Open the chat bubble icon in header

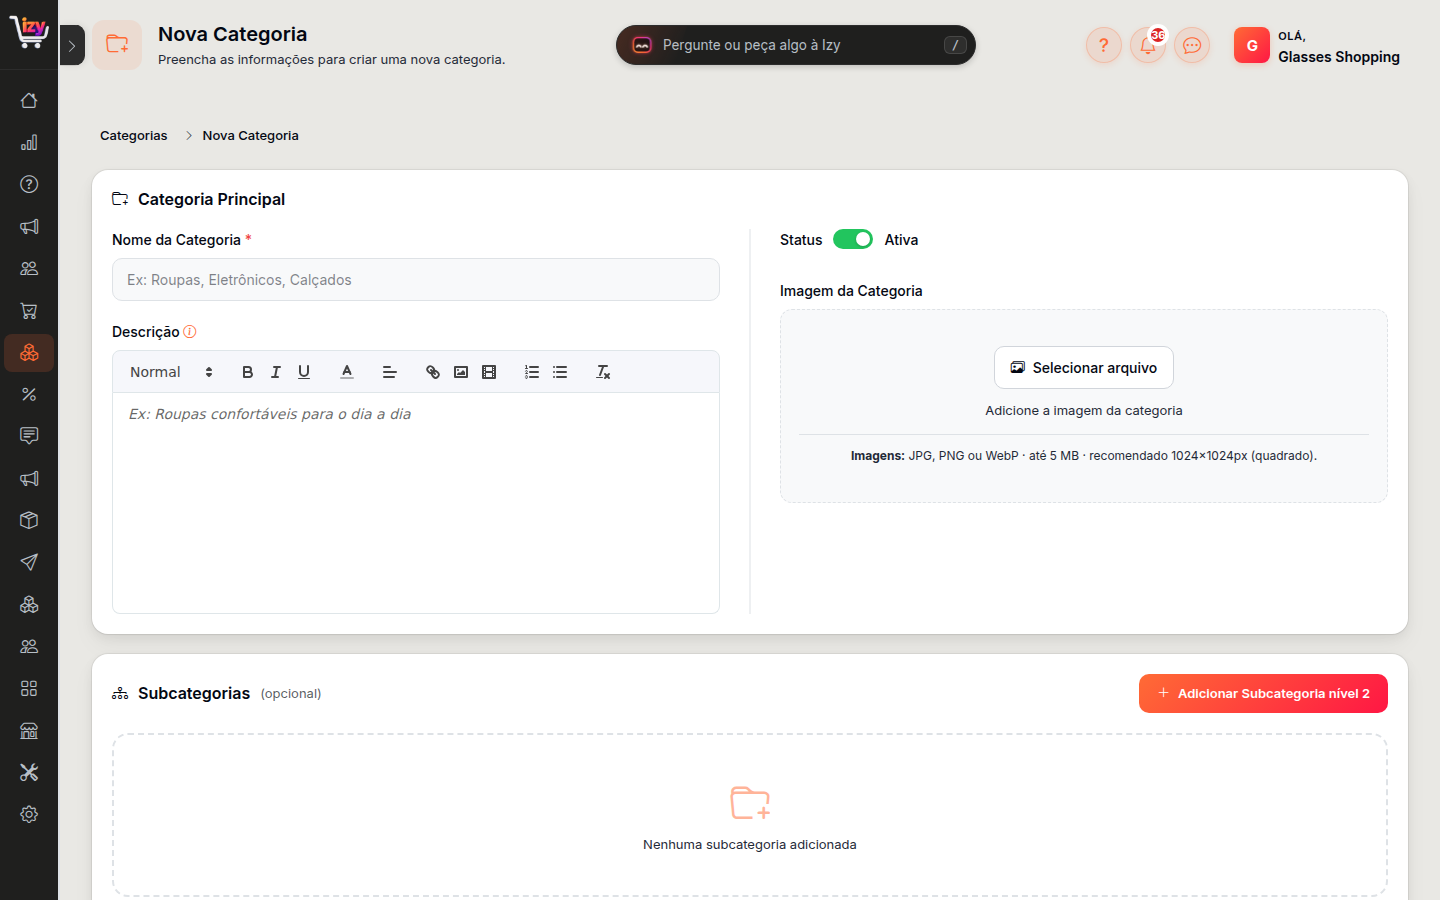(x=1192, y=45)
